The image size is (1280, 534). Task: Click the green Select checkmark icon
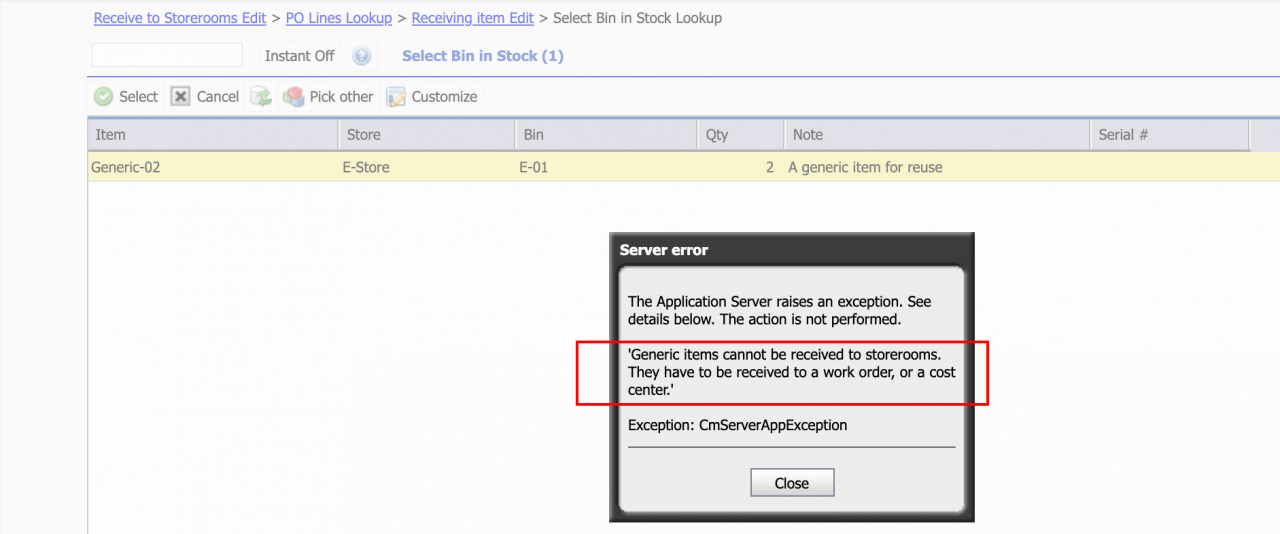tap(103, 97)
